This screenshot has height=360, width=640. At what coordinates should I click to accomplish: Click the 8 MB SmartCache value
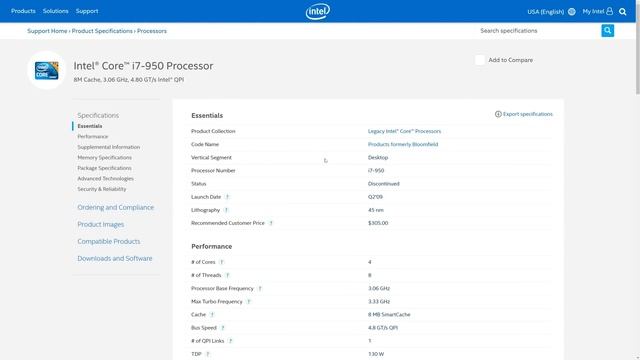389,315
